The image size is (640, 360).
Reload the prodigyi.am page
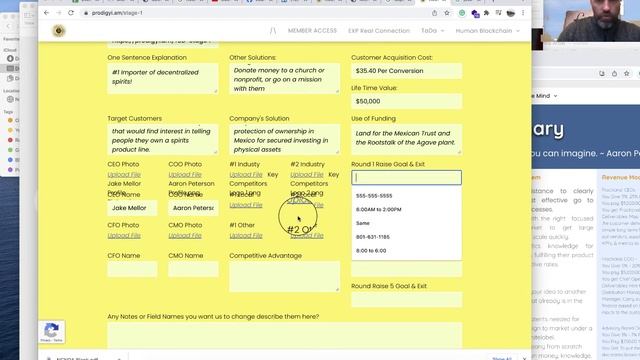tap(71, 13)
